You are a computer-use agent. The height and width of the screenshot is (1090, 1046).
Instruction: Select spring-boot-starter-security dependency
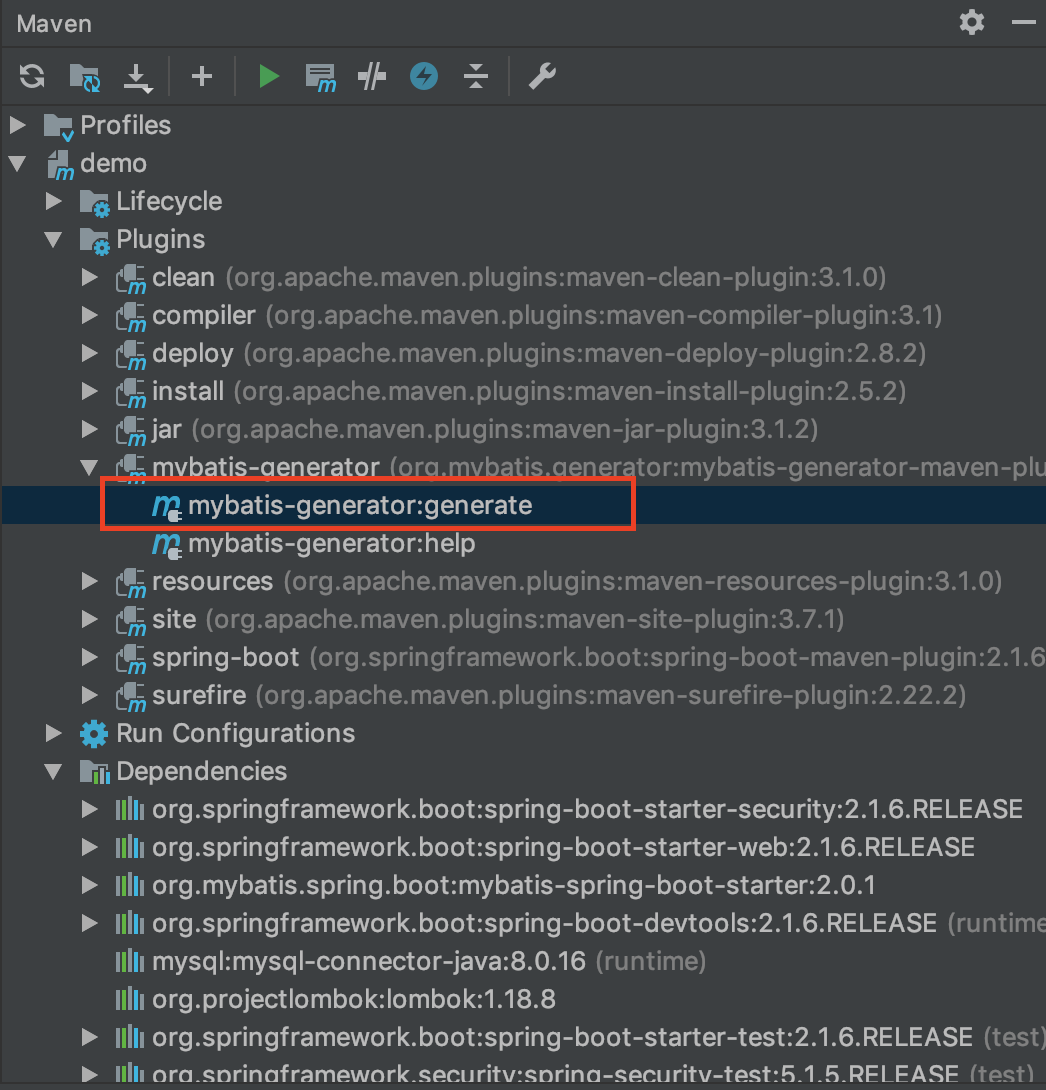(x=587, y=809)
